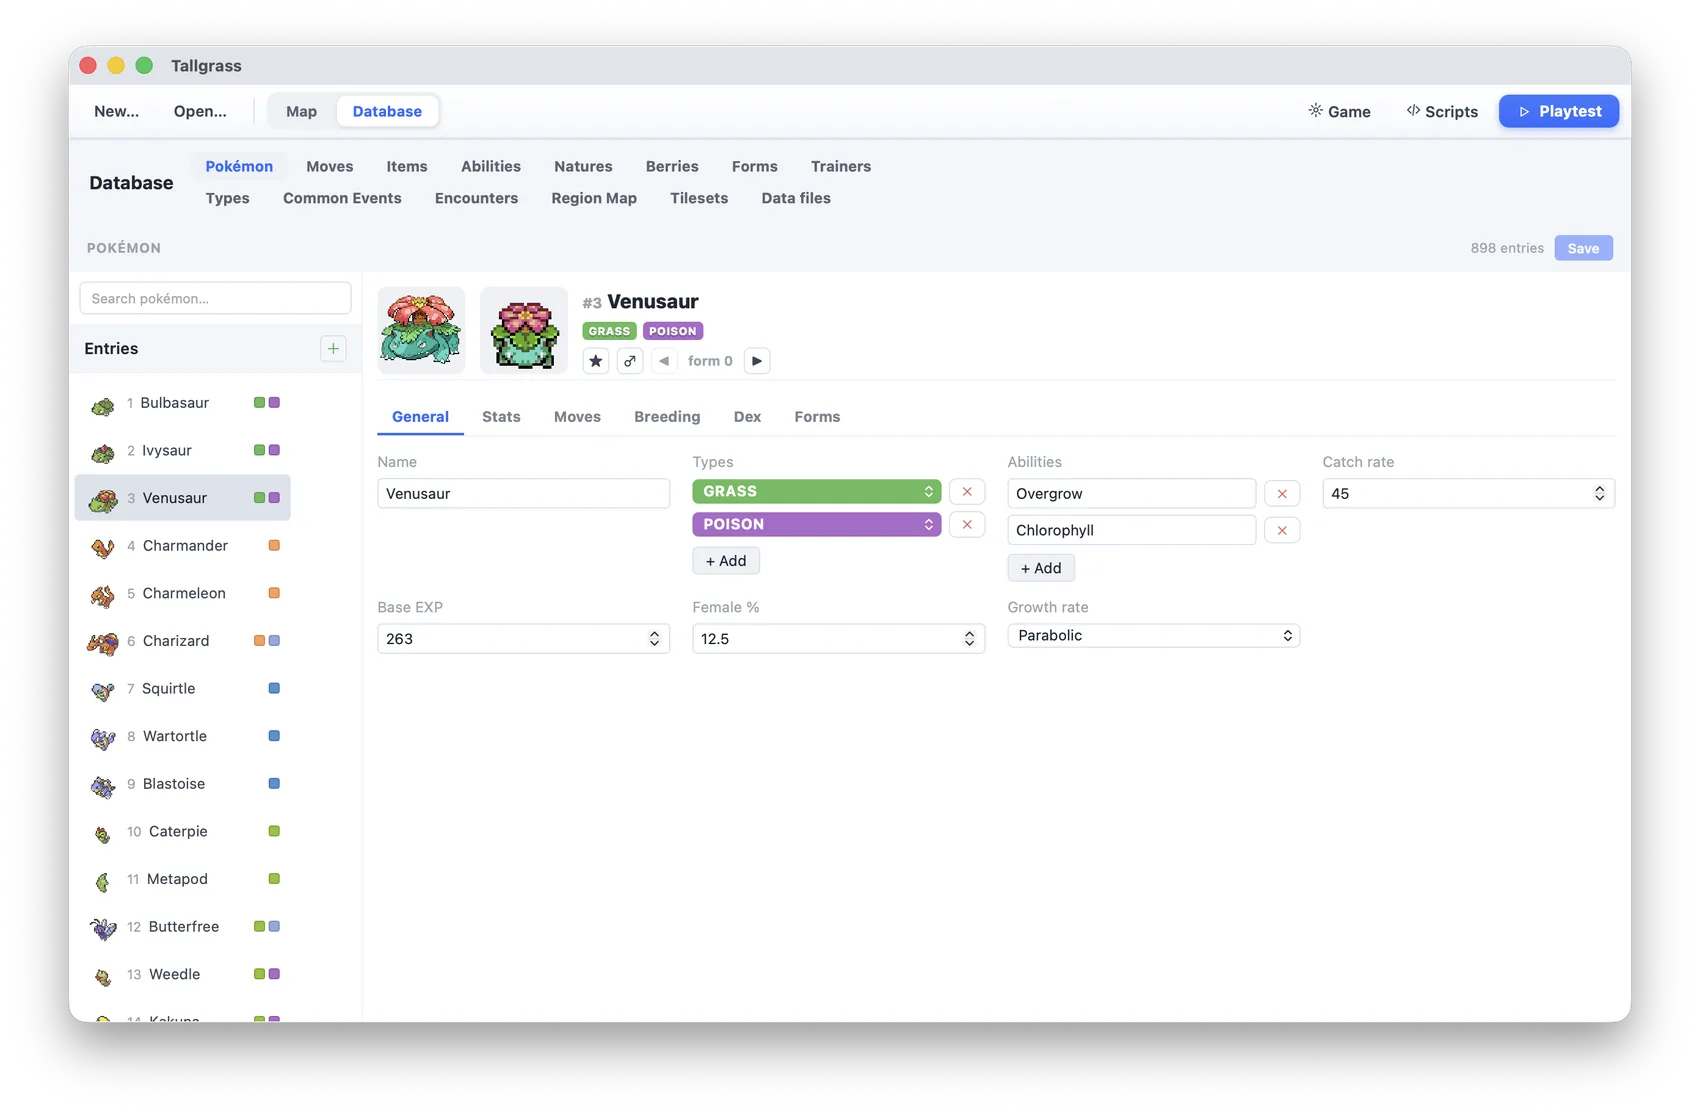Click the Name field containing Venusaur

pos(523,494)
